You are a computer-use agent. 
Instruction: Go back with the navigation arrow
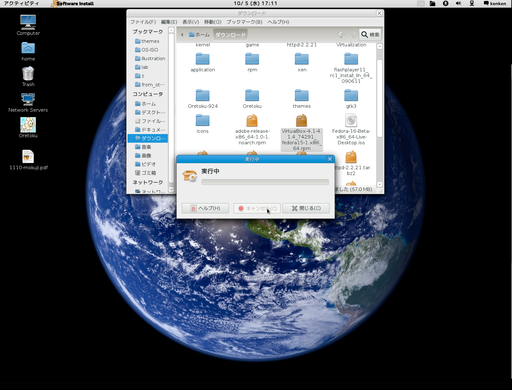click(341, 34)
